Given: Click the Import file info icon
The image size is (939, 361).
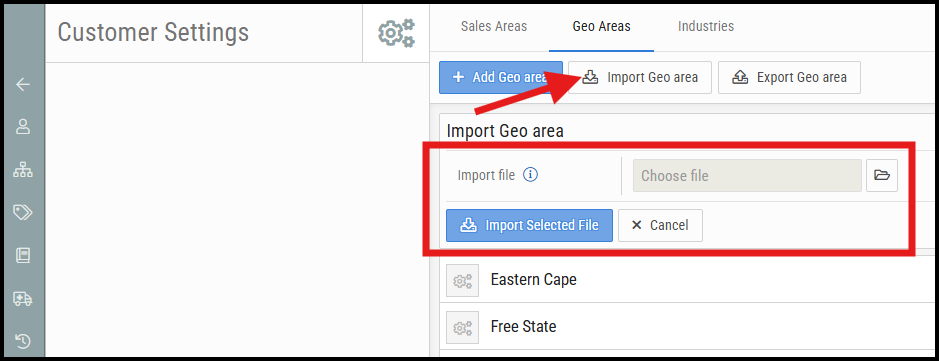Looking at the screenshot, I should click(531, 175).
